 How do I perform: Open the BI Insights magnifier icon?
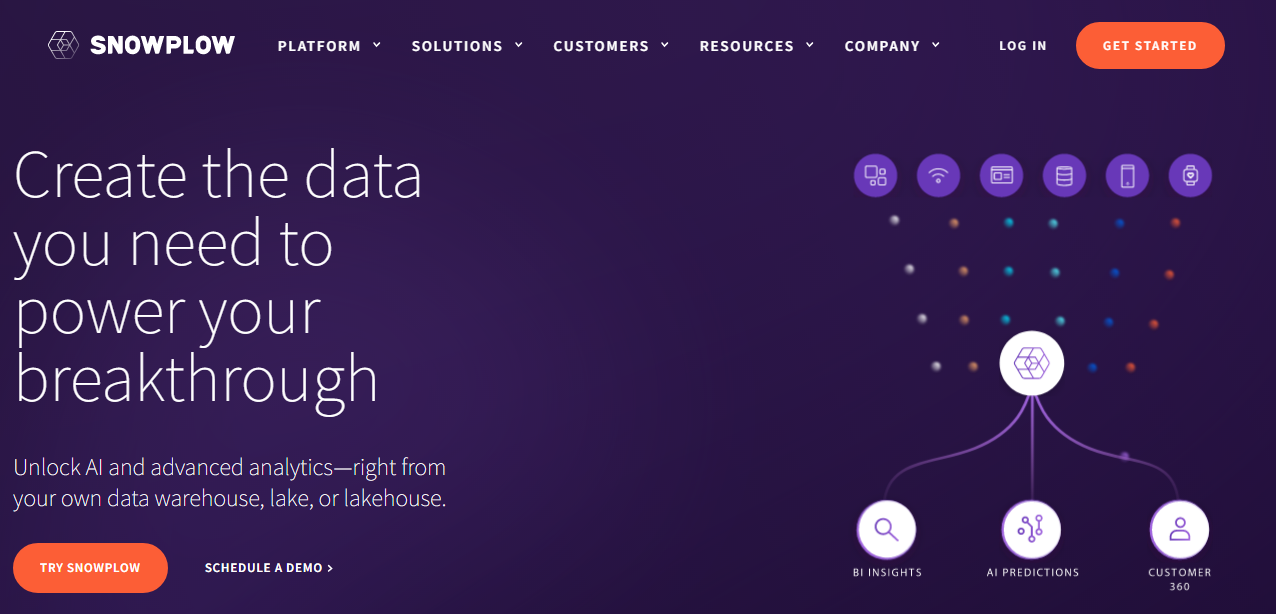pyautogui.click(x=886, y=529)
